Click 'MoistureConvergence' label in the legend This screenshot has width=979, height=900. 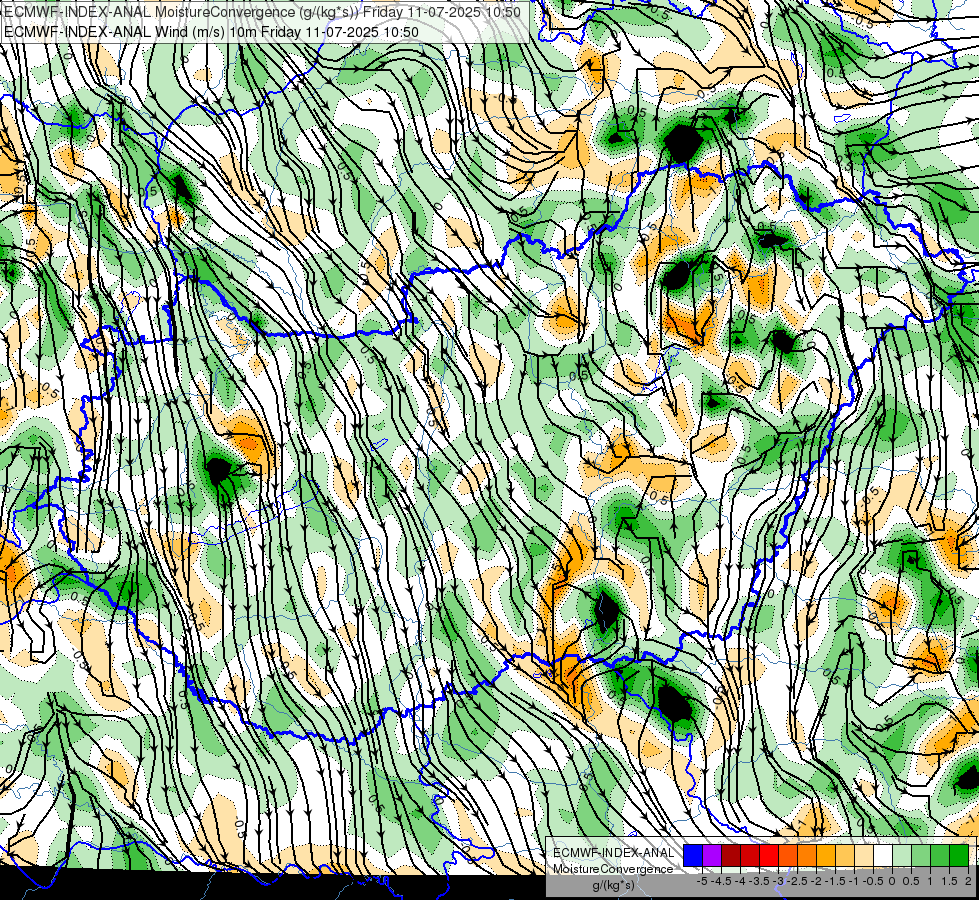tap(613, 869)
